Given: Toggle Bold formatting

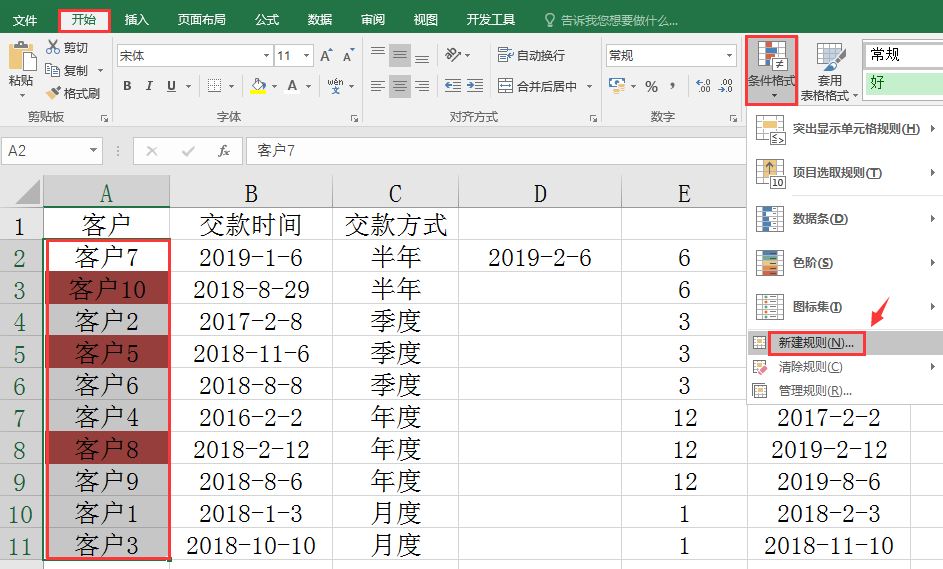Looking at the screenshot, I should (127, 86).
